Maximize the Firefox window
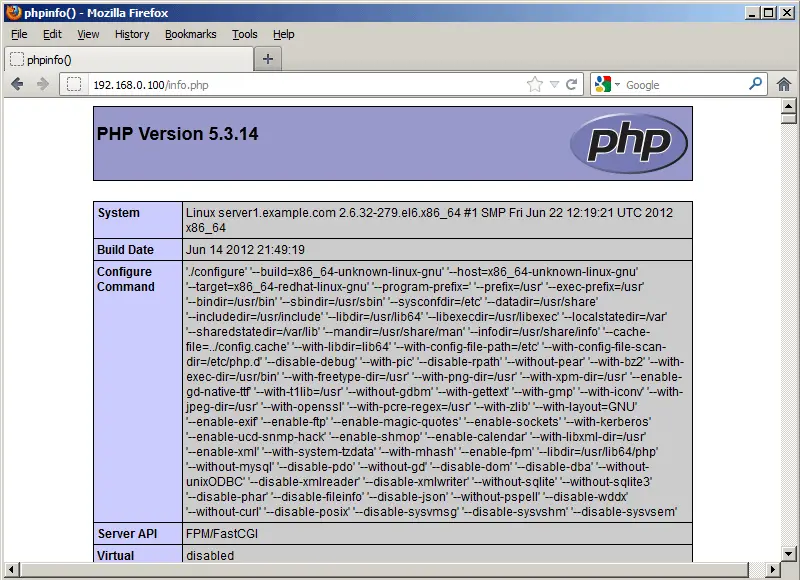 coord(768,13)
